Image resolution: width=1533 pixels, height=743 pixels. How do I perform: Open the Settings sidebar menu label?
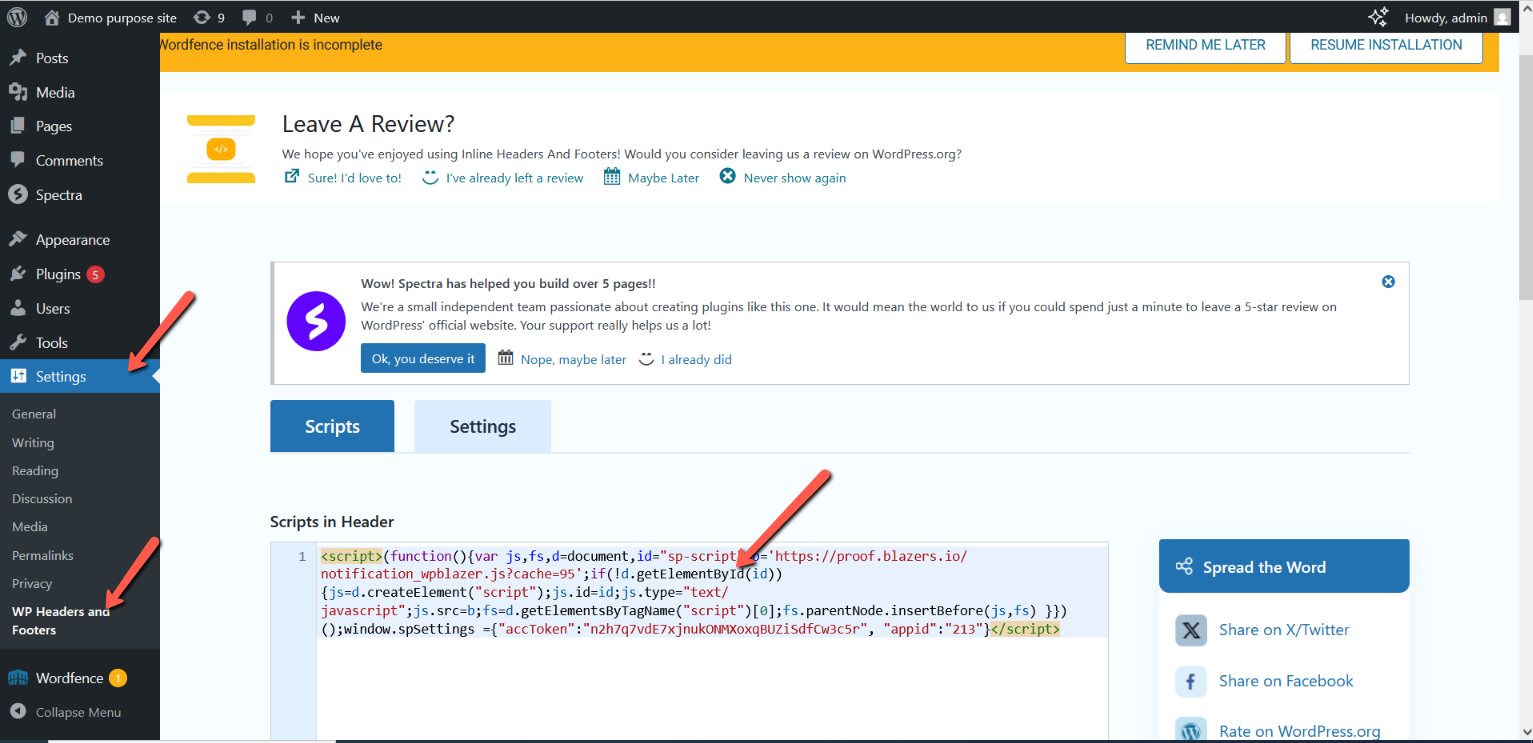[x=61, y=377]
